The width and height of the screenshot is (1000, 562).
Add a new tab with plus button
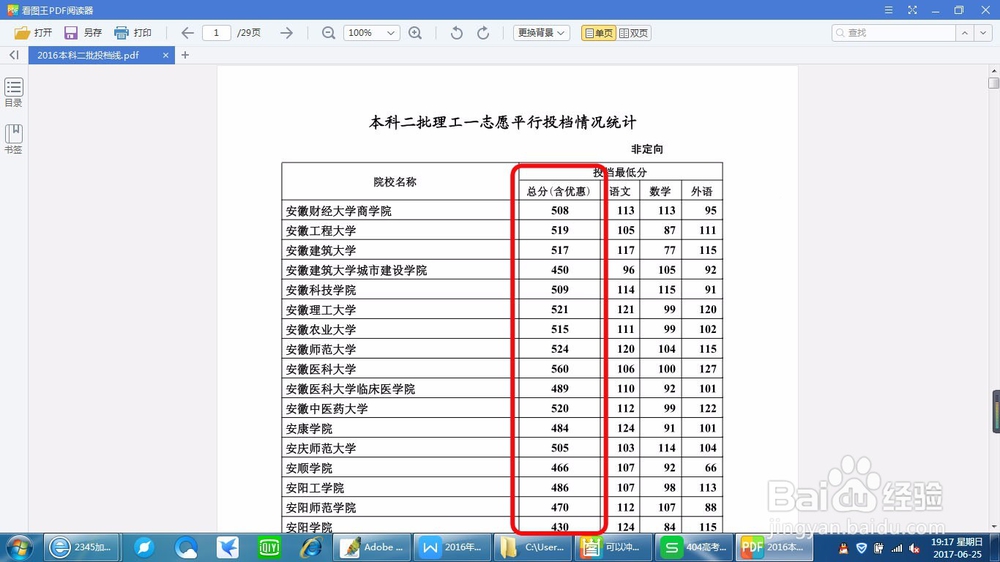point(185,55)
